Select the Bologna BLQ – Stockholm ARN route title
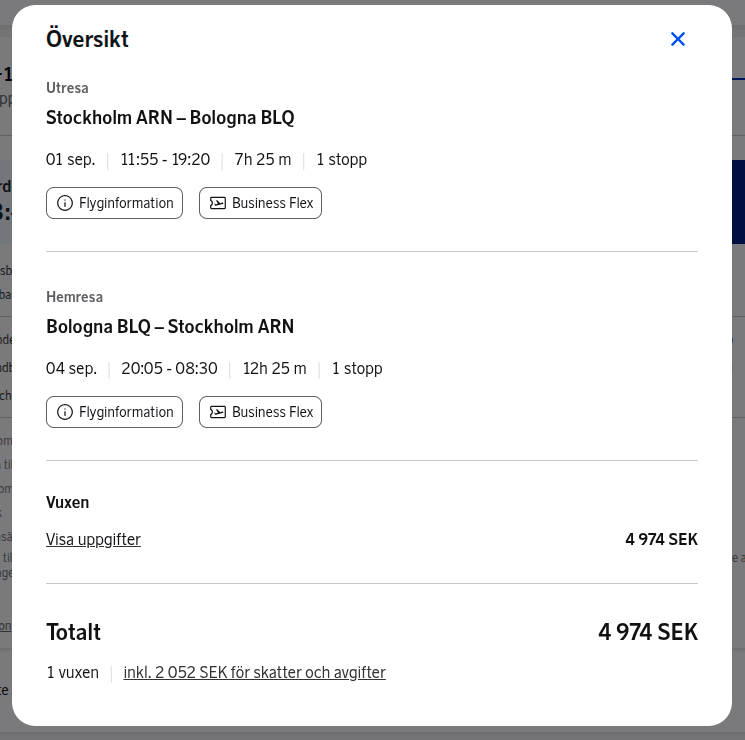 [x=170, y=327]
